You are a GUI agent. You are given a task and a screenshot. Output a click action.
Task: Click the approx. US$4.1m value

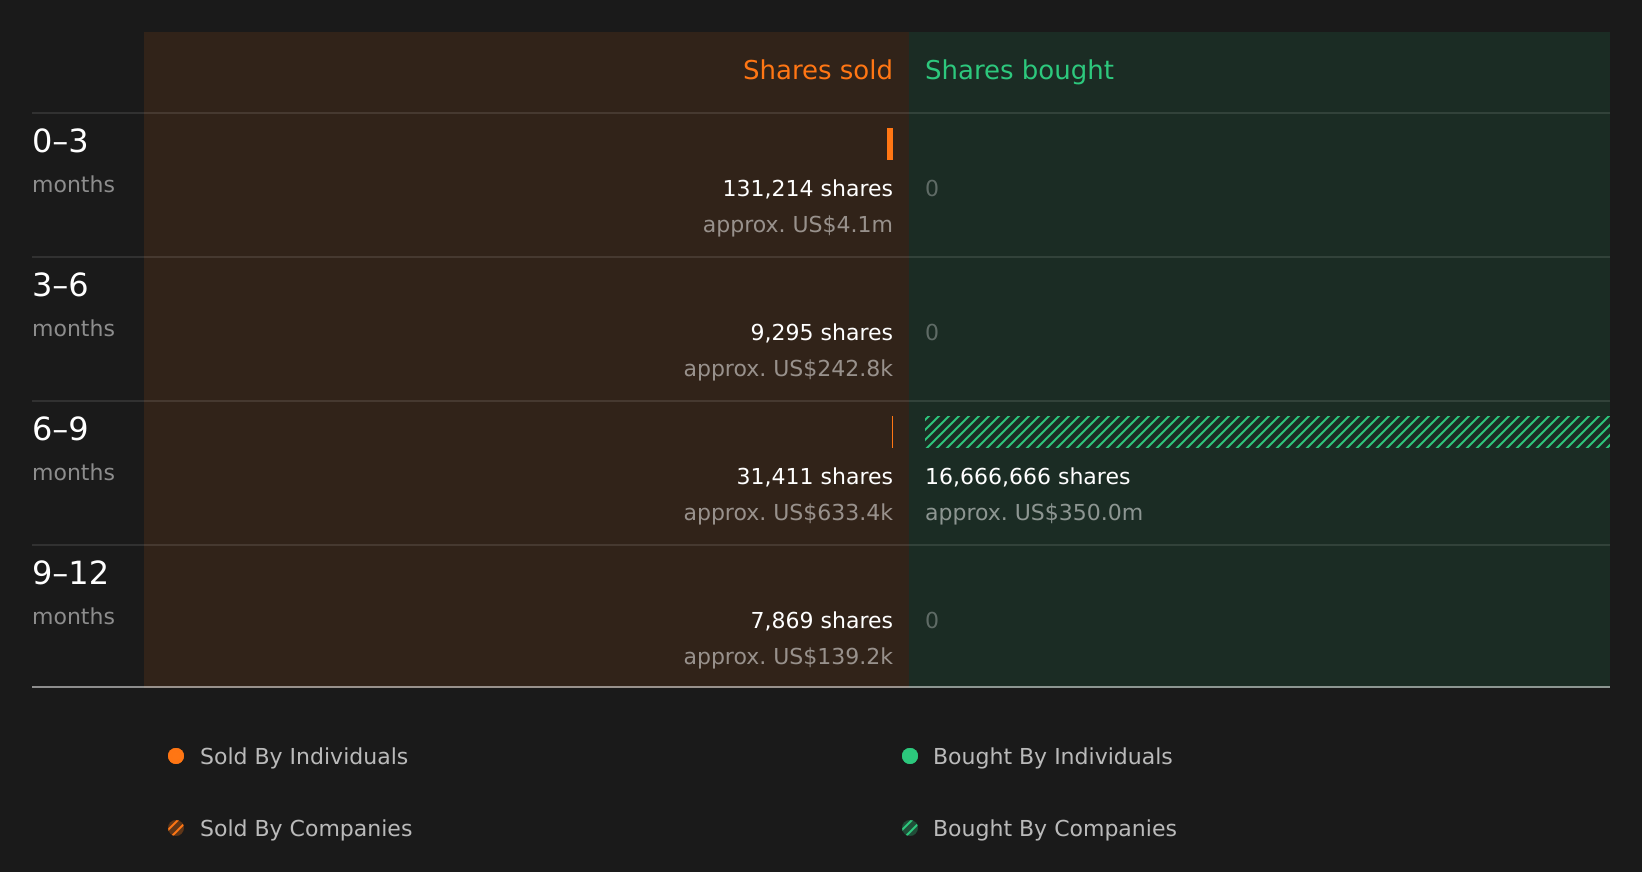point(797,225)
